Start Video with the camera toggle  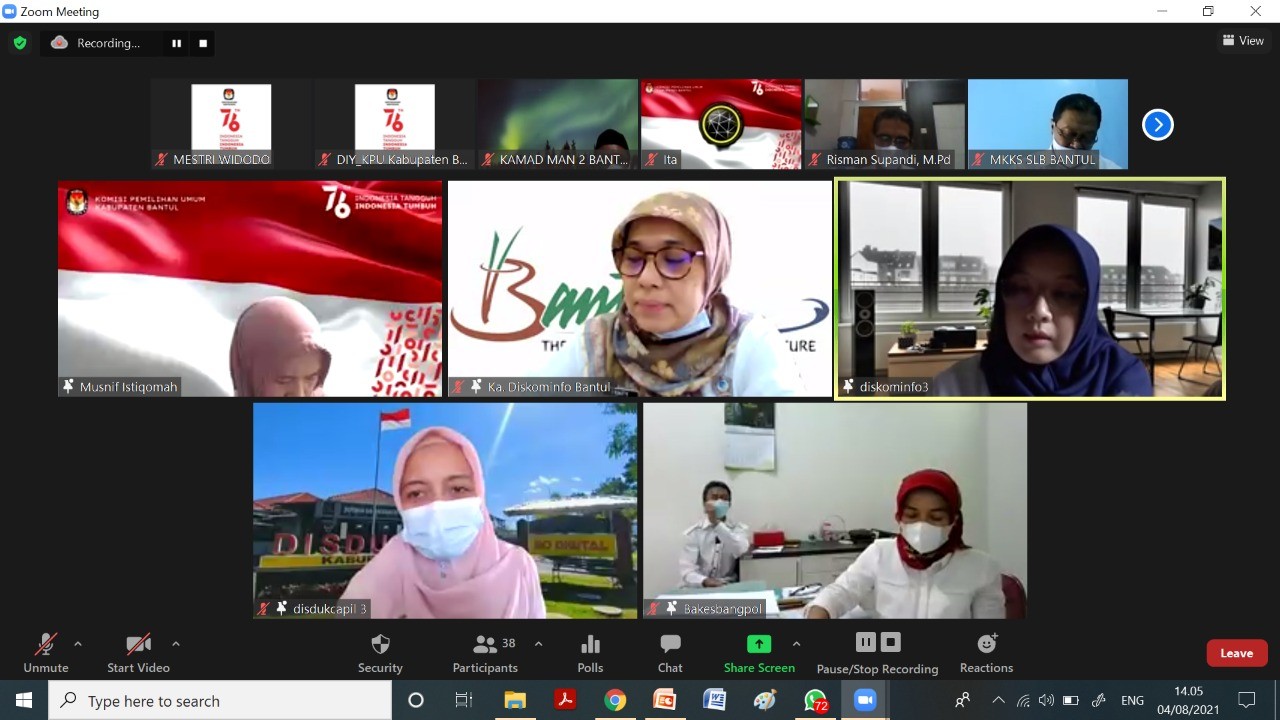pyautogui.click(x=138, y=652)
